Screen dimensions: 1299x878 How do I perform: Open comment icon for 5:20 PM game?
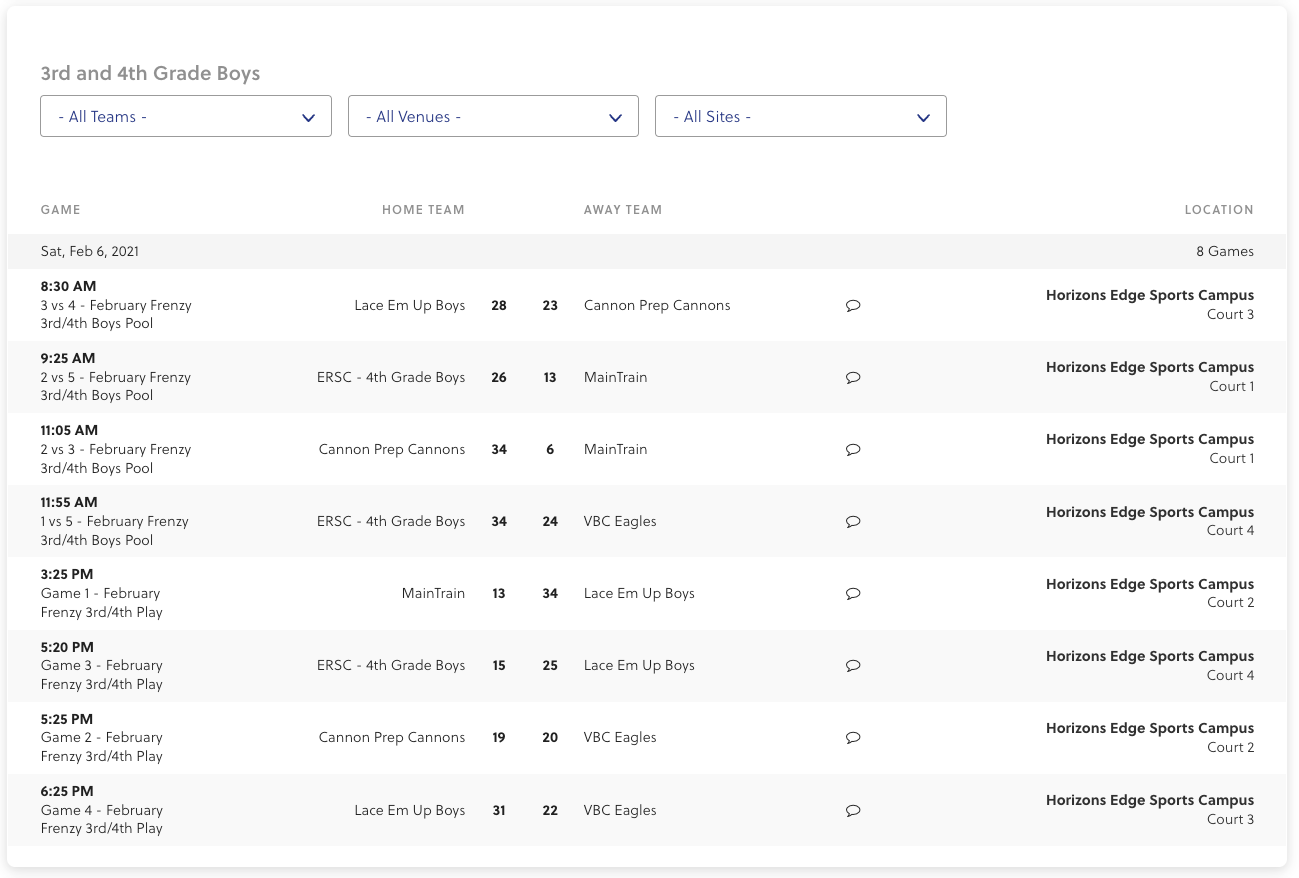point(853,666)
